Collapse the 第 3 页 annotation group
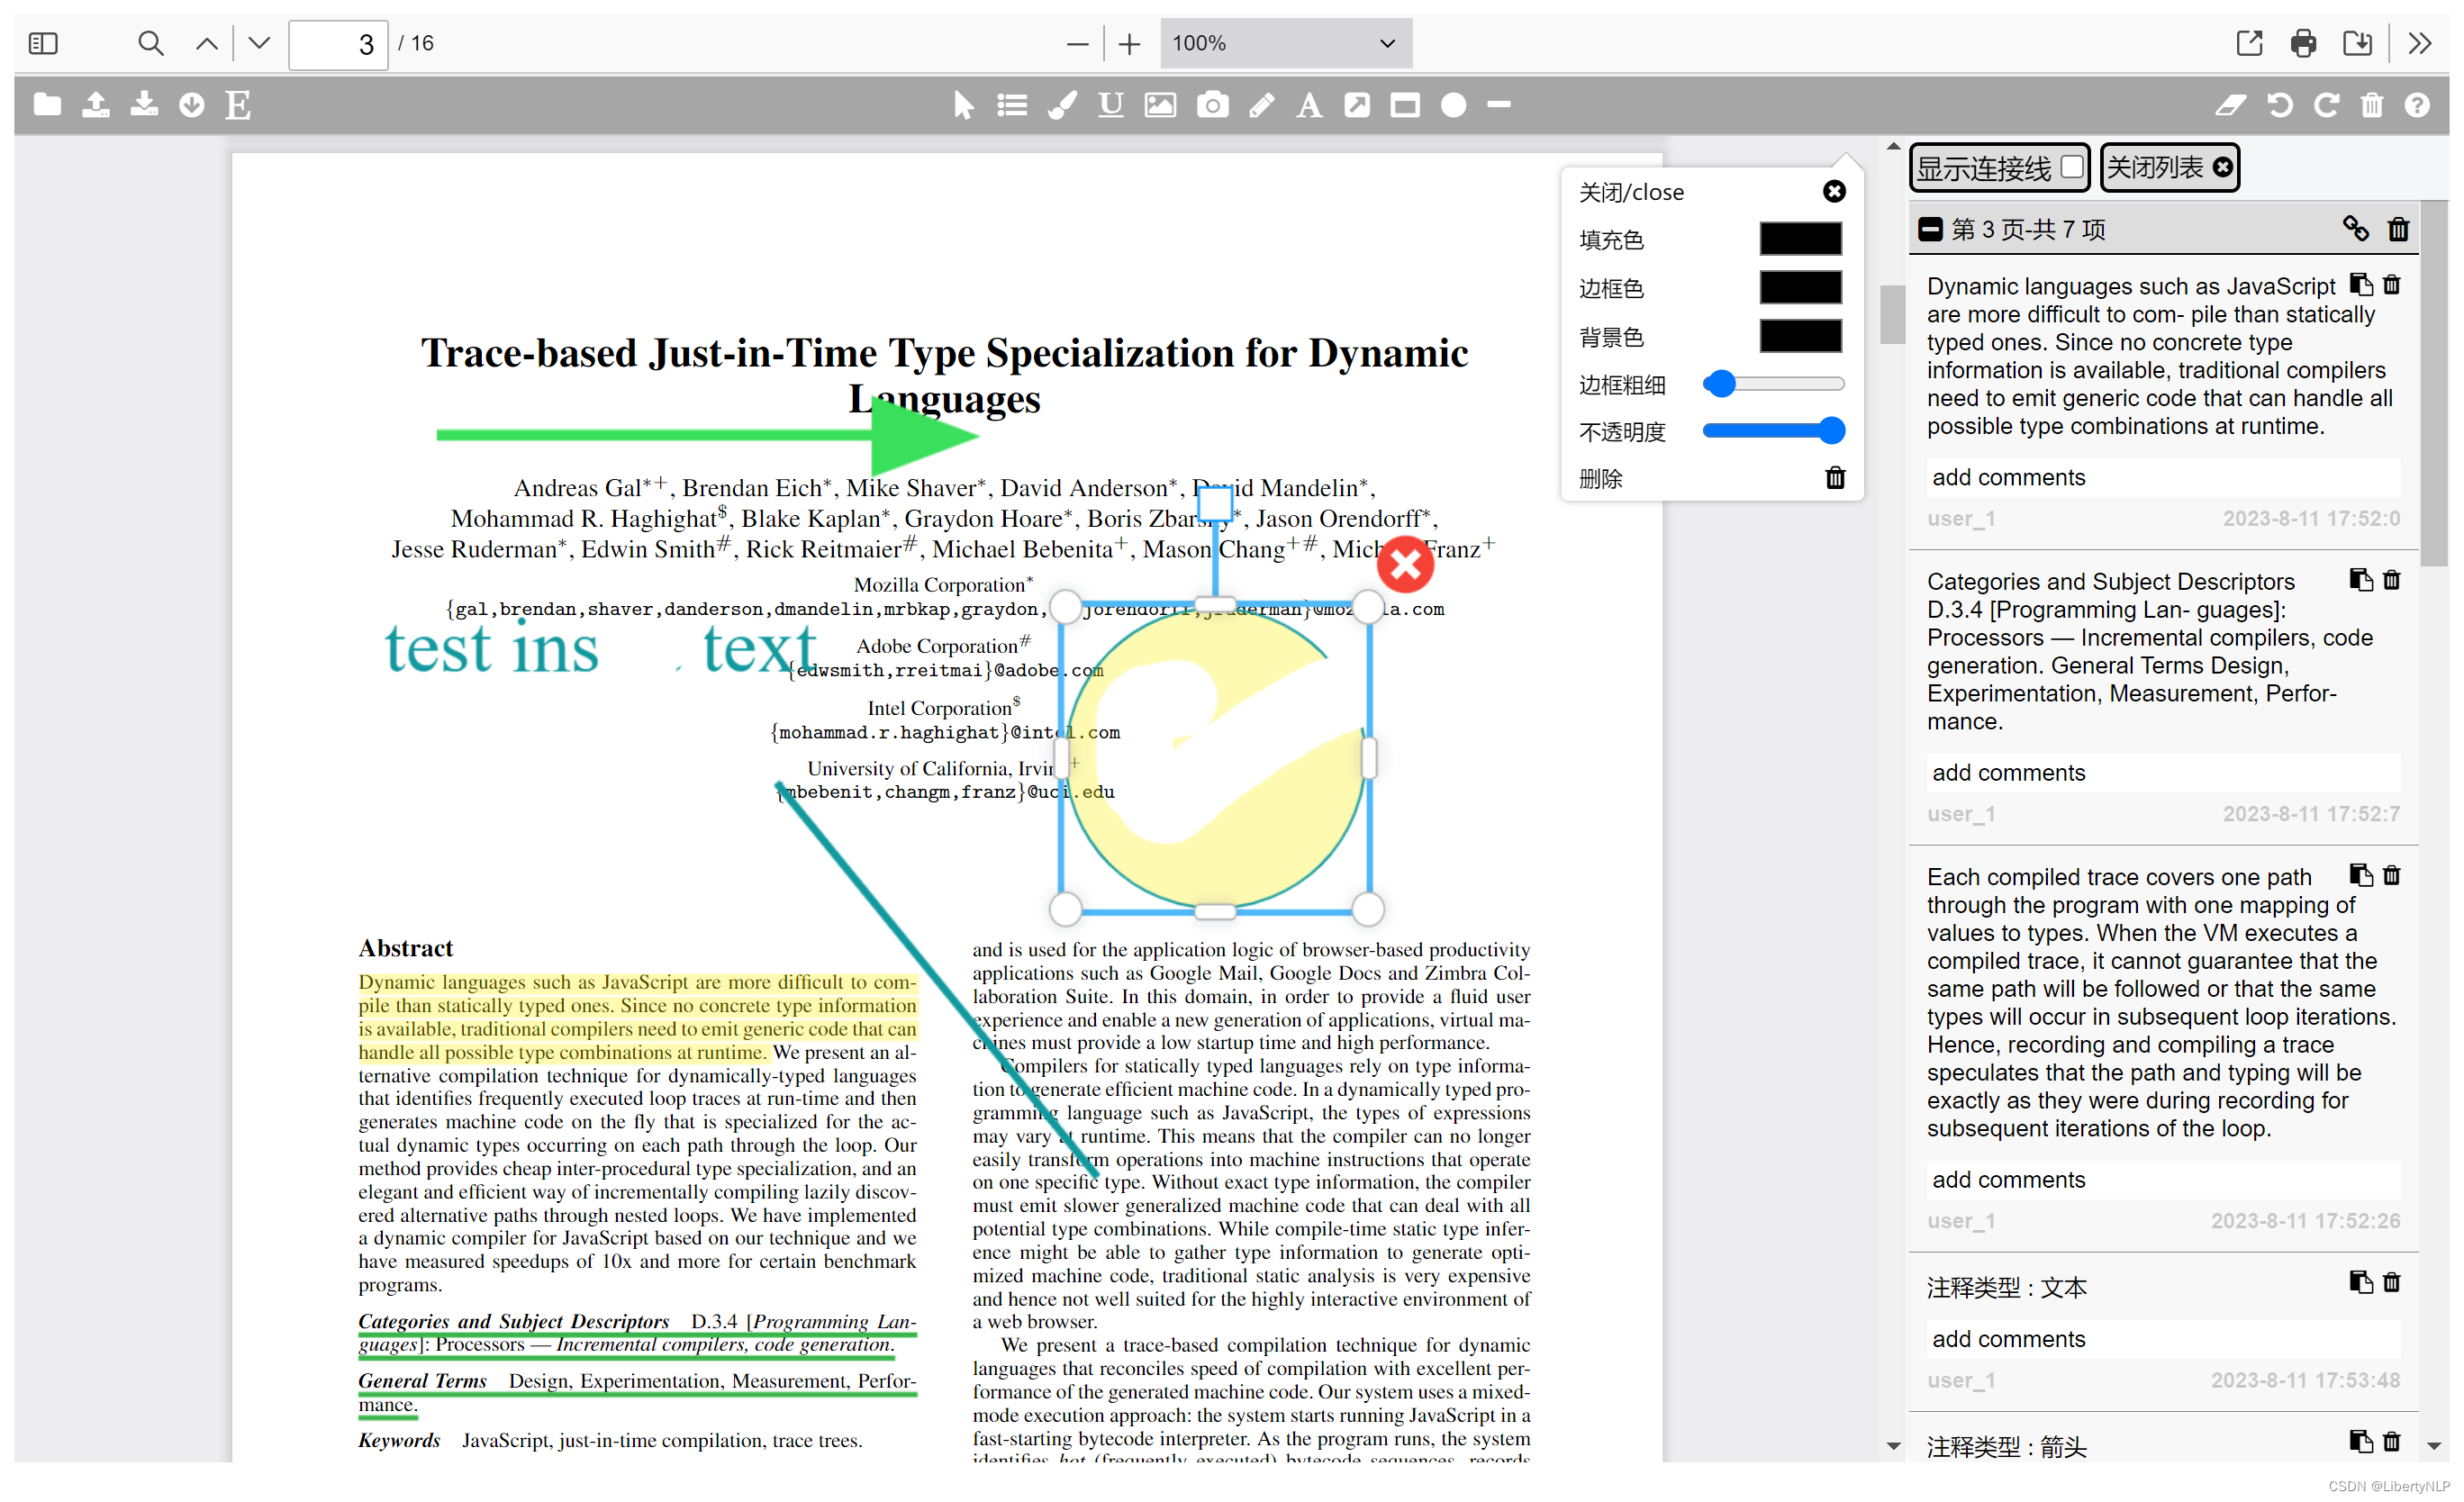The height and width of the screenshot is (1502, 2464). (1930, 229)
